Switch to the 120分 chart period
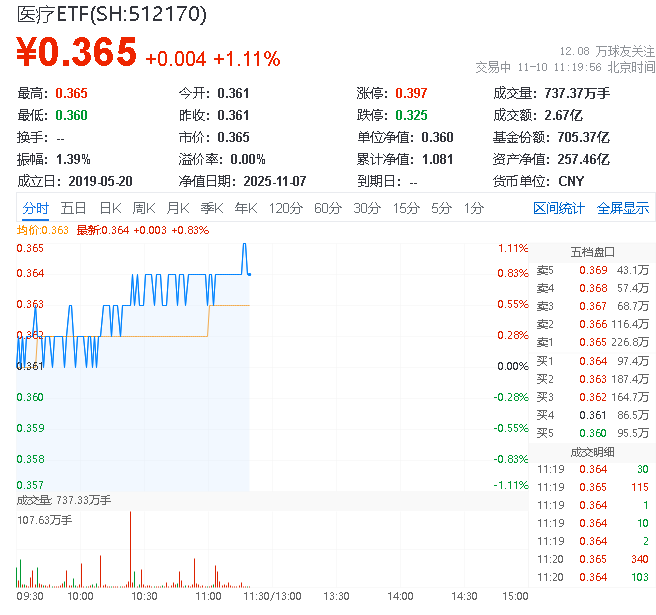This screenshot has width=656, height=615. click(285, 208)
